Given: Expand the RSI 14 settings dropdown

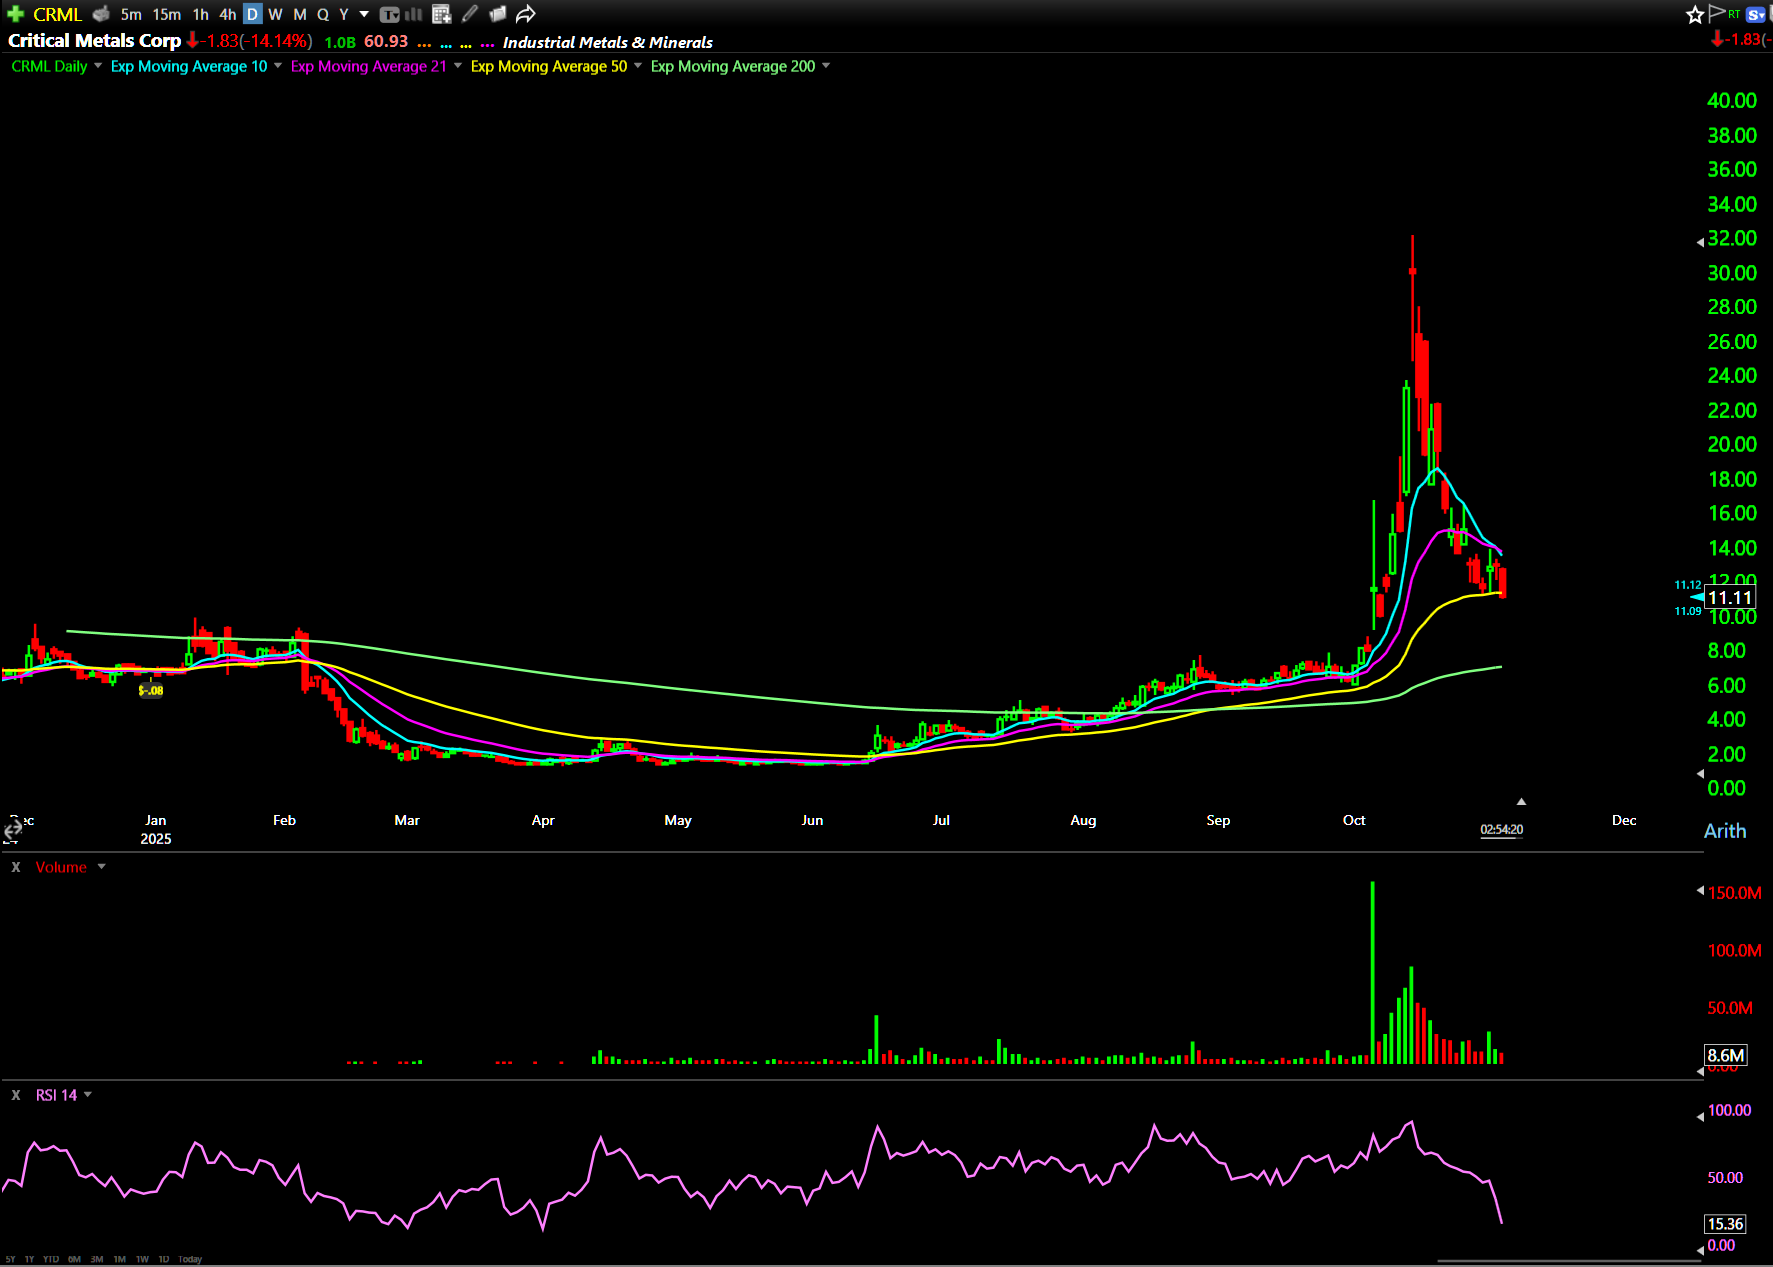Looking at the screenshot, I should (88, 1095).
